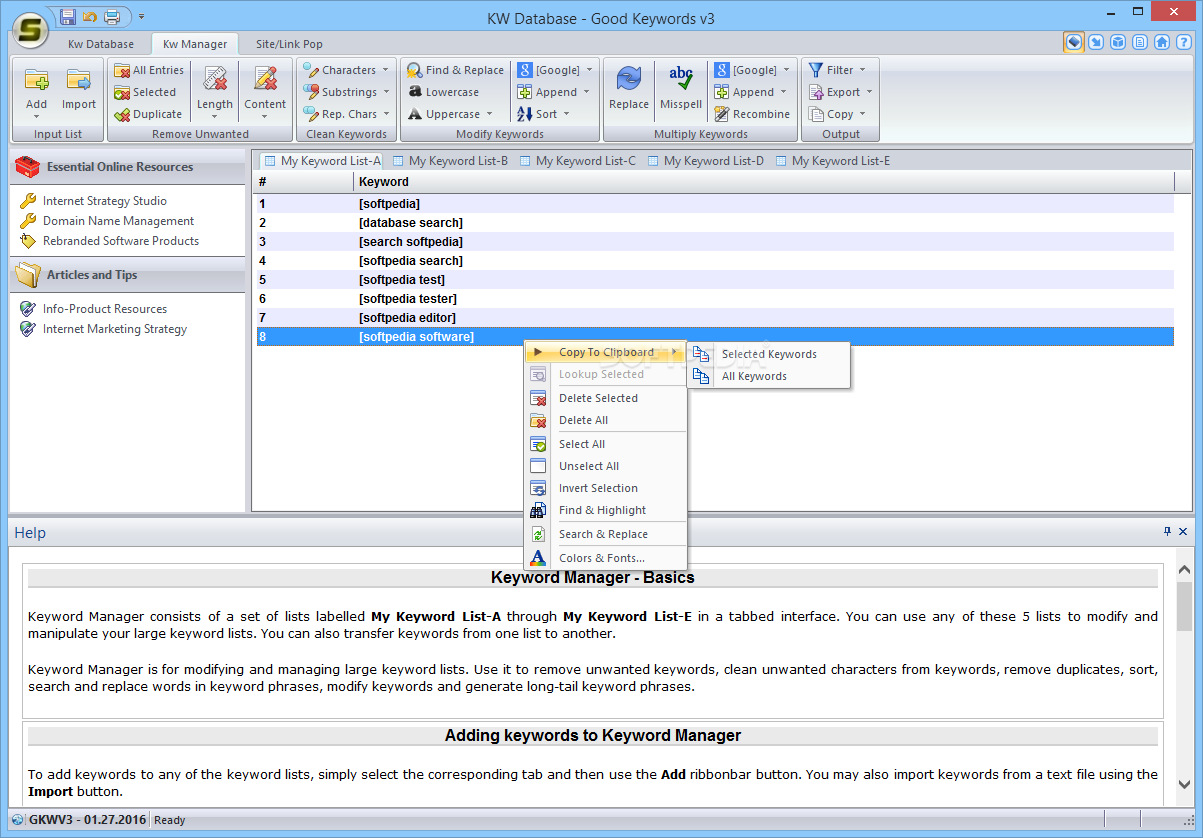Click the Save icon in quick access toolbar
This screenshot has height=838, width=1203.
68,17
